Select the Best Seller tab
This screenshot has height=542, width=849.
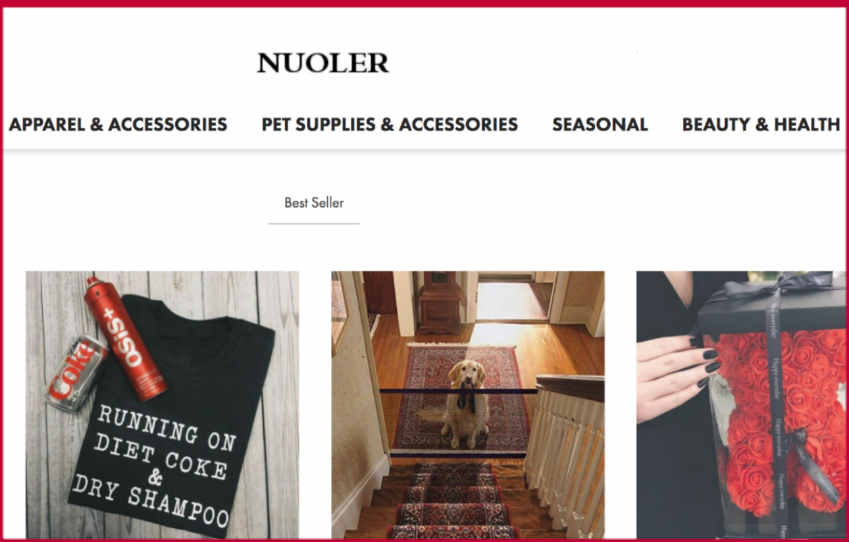pos(314,203)
